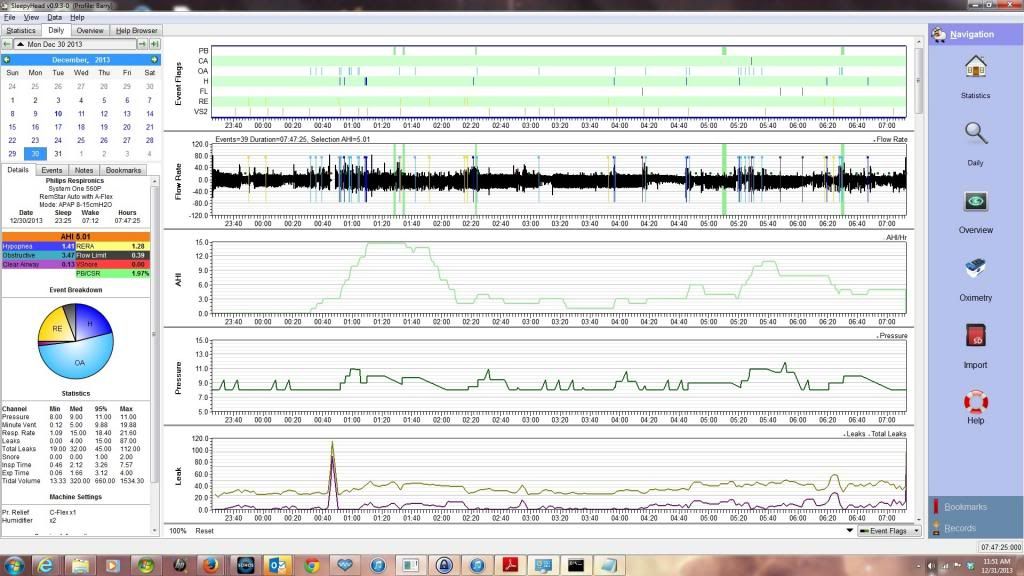1024x576 pixels.
Task: Open Overview via the eye icon
Action: 975,203
